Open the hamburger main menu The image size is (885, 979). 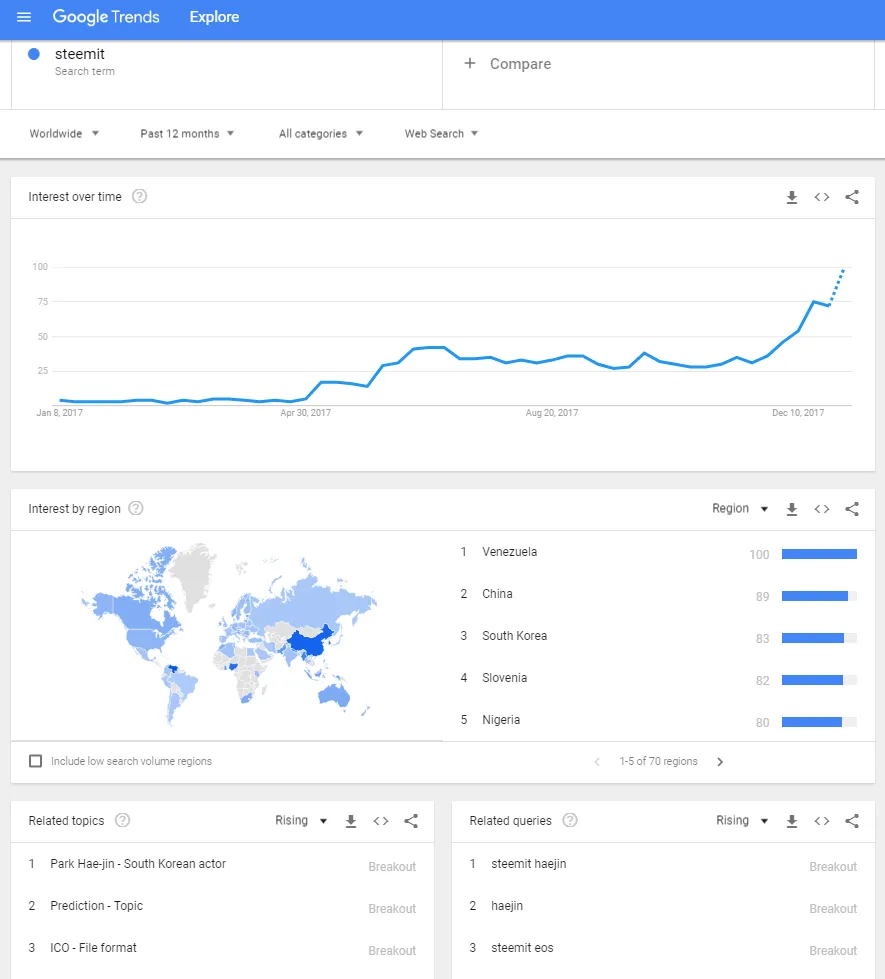(24, 18)
